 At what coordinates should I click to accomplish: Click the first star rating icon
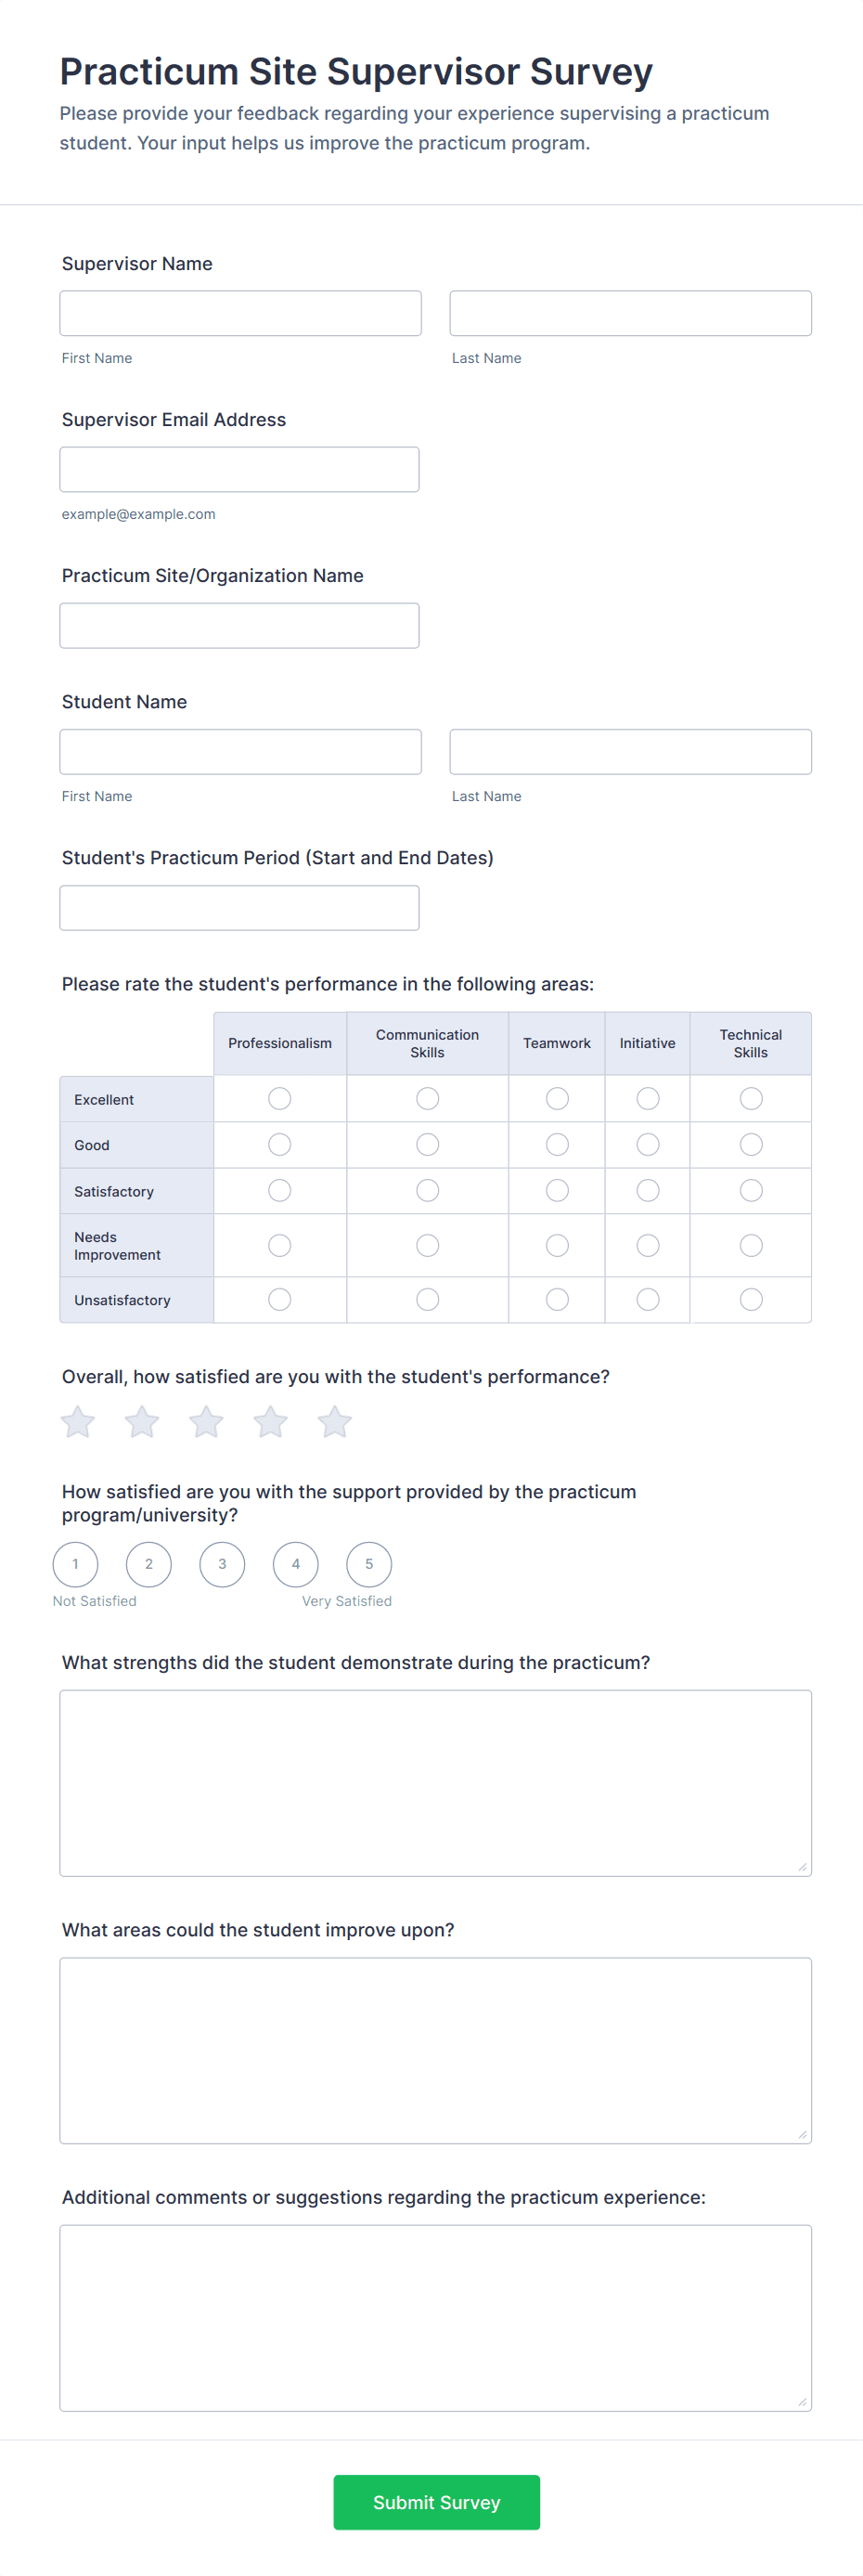point(78,1421)
